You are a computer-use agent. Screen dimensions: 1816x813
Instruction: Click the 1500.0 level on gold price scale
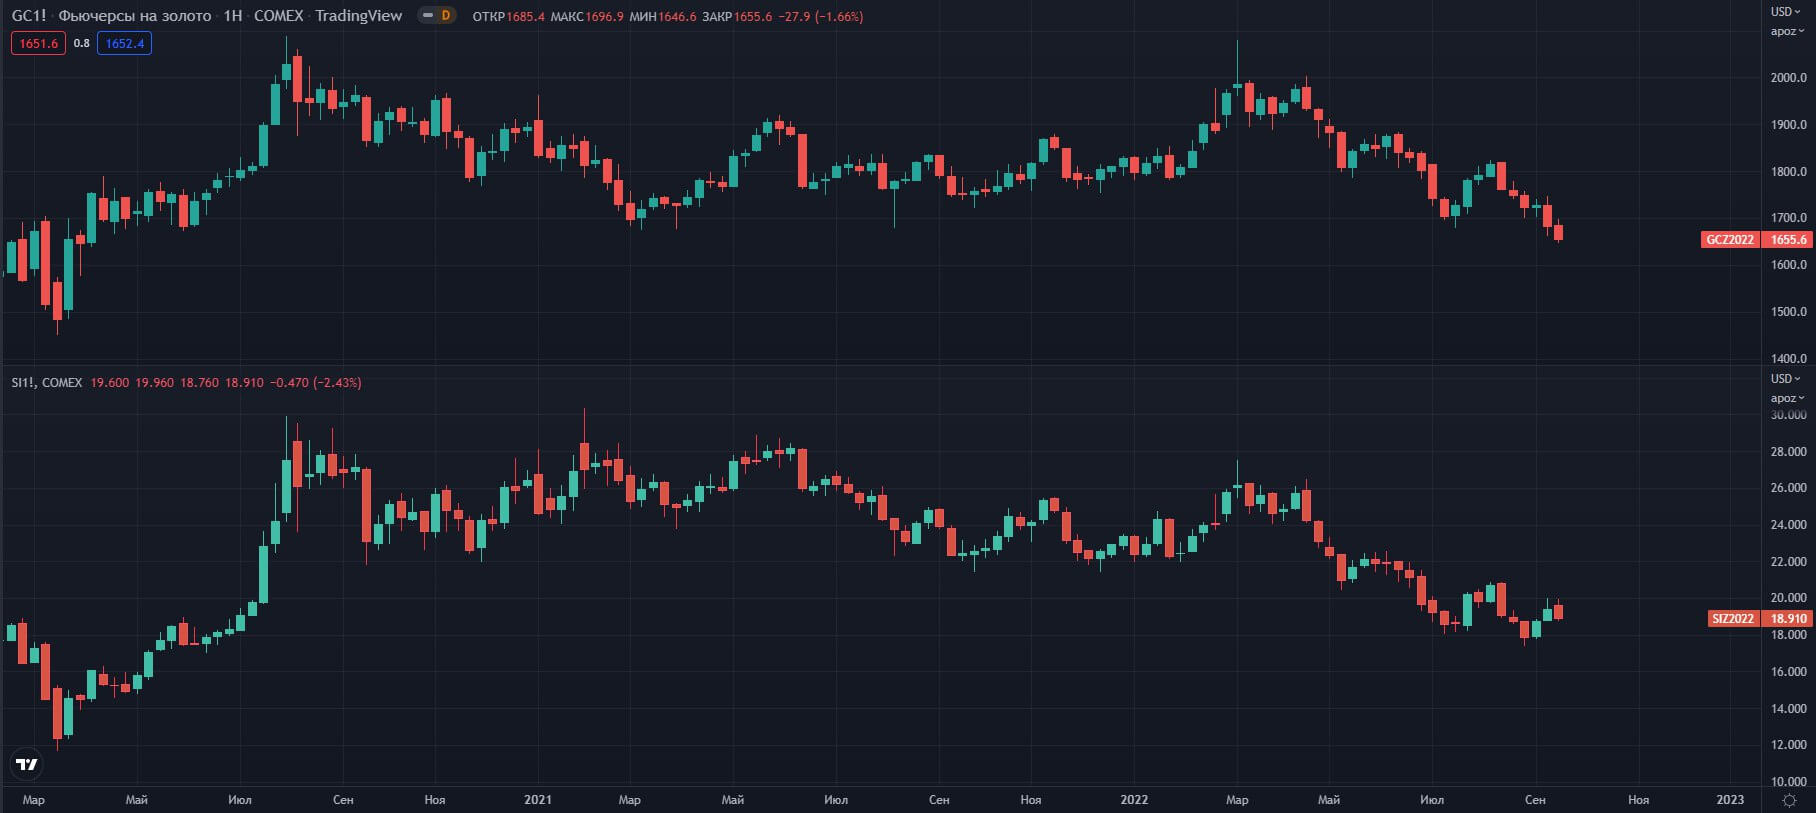pos(1788,312)
